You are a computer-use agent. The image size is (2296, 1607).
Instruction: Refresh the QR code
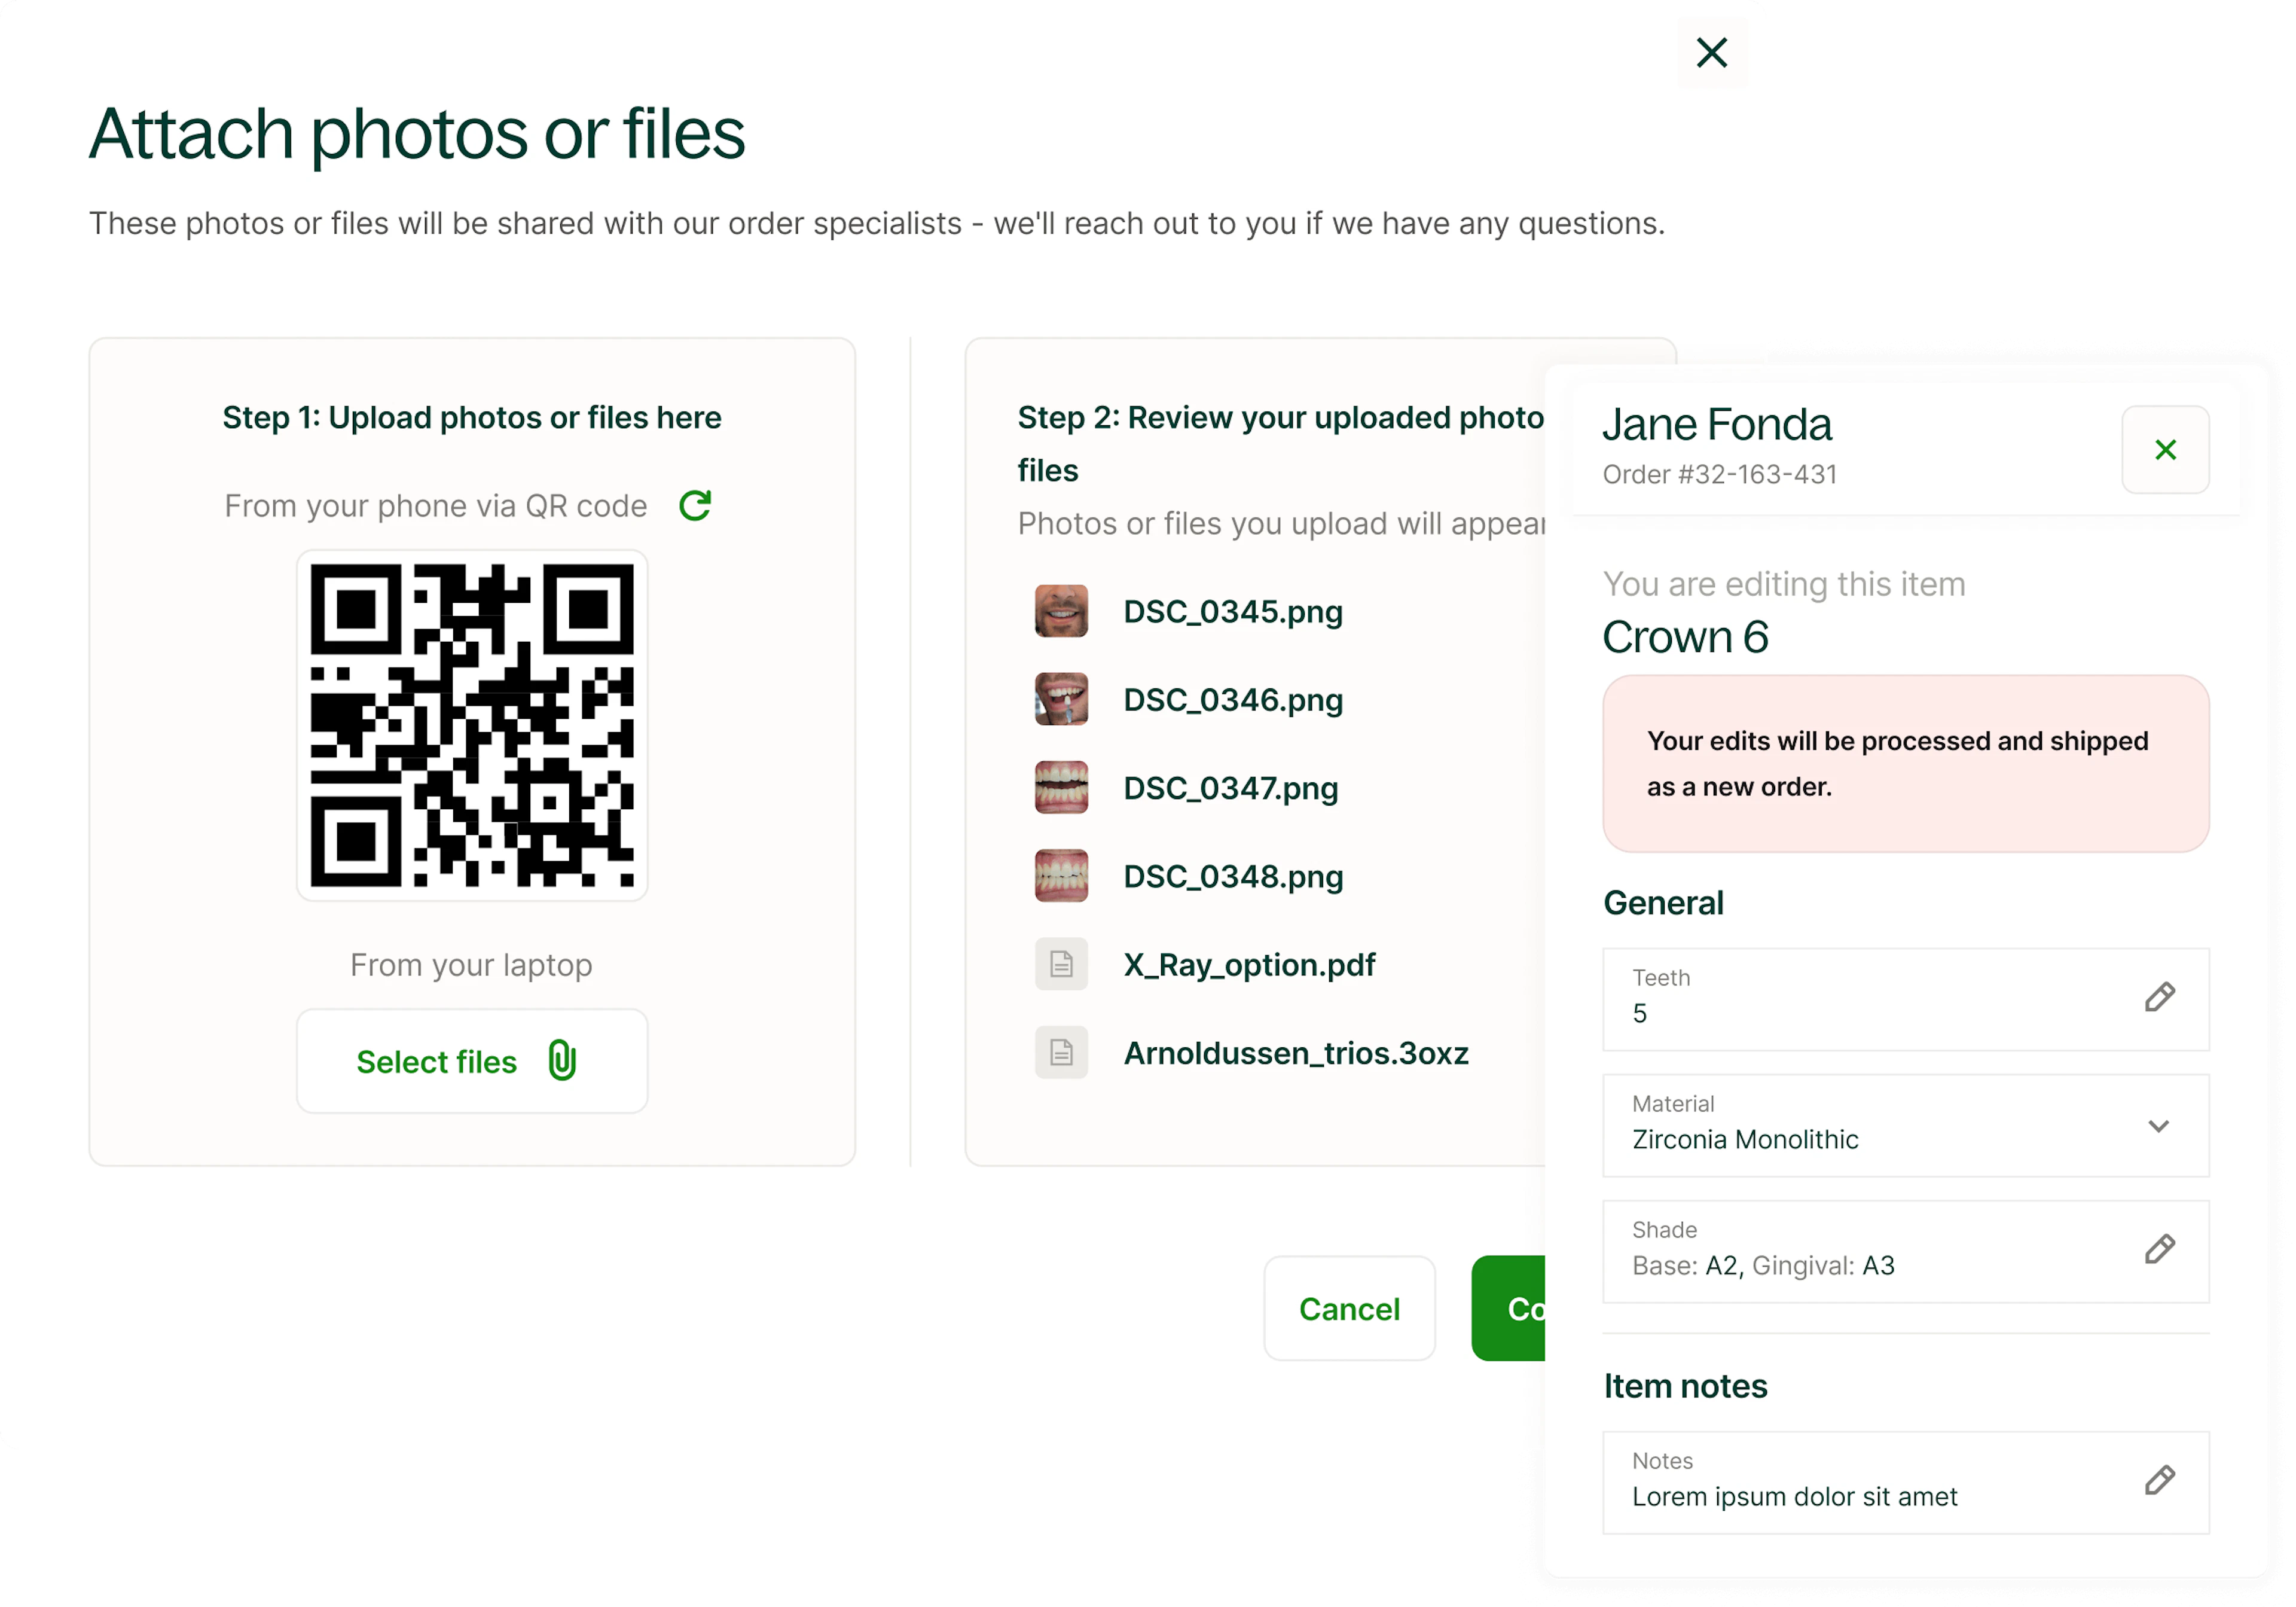coord(695,506)
